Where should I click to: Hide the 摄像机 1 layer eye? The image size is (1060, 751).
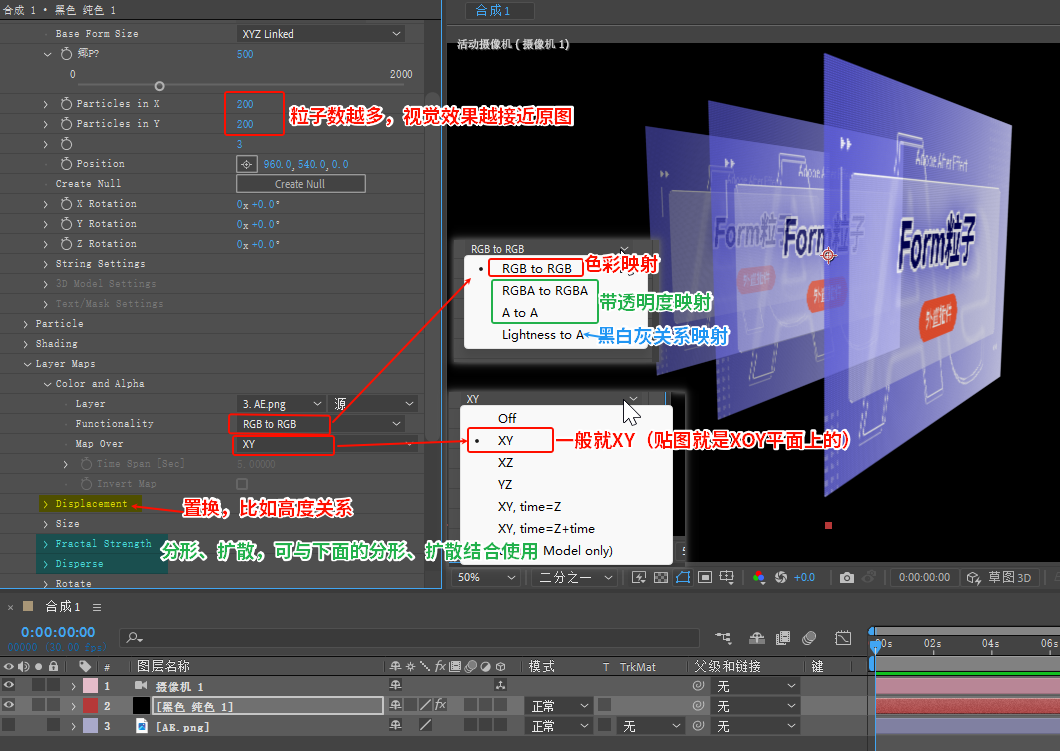point(8,685)
